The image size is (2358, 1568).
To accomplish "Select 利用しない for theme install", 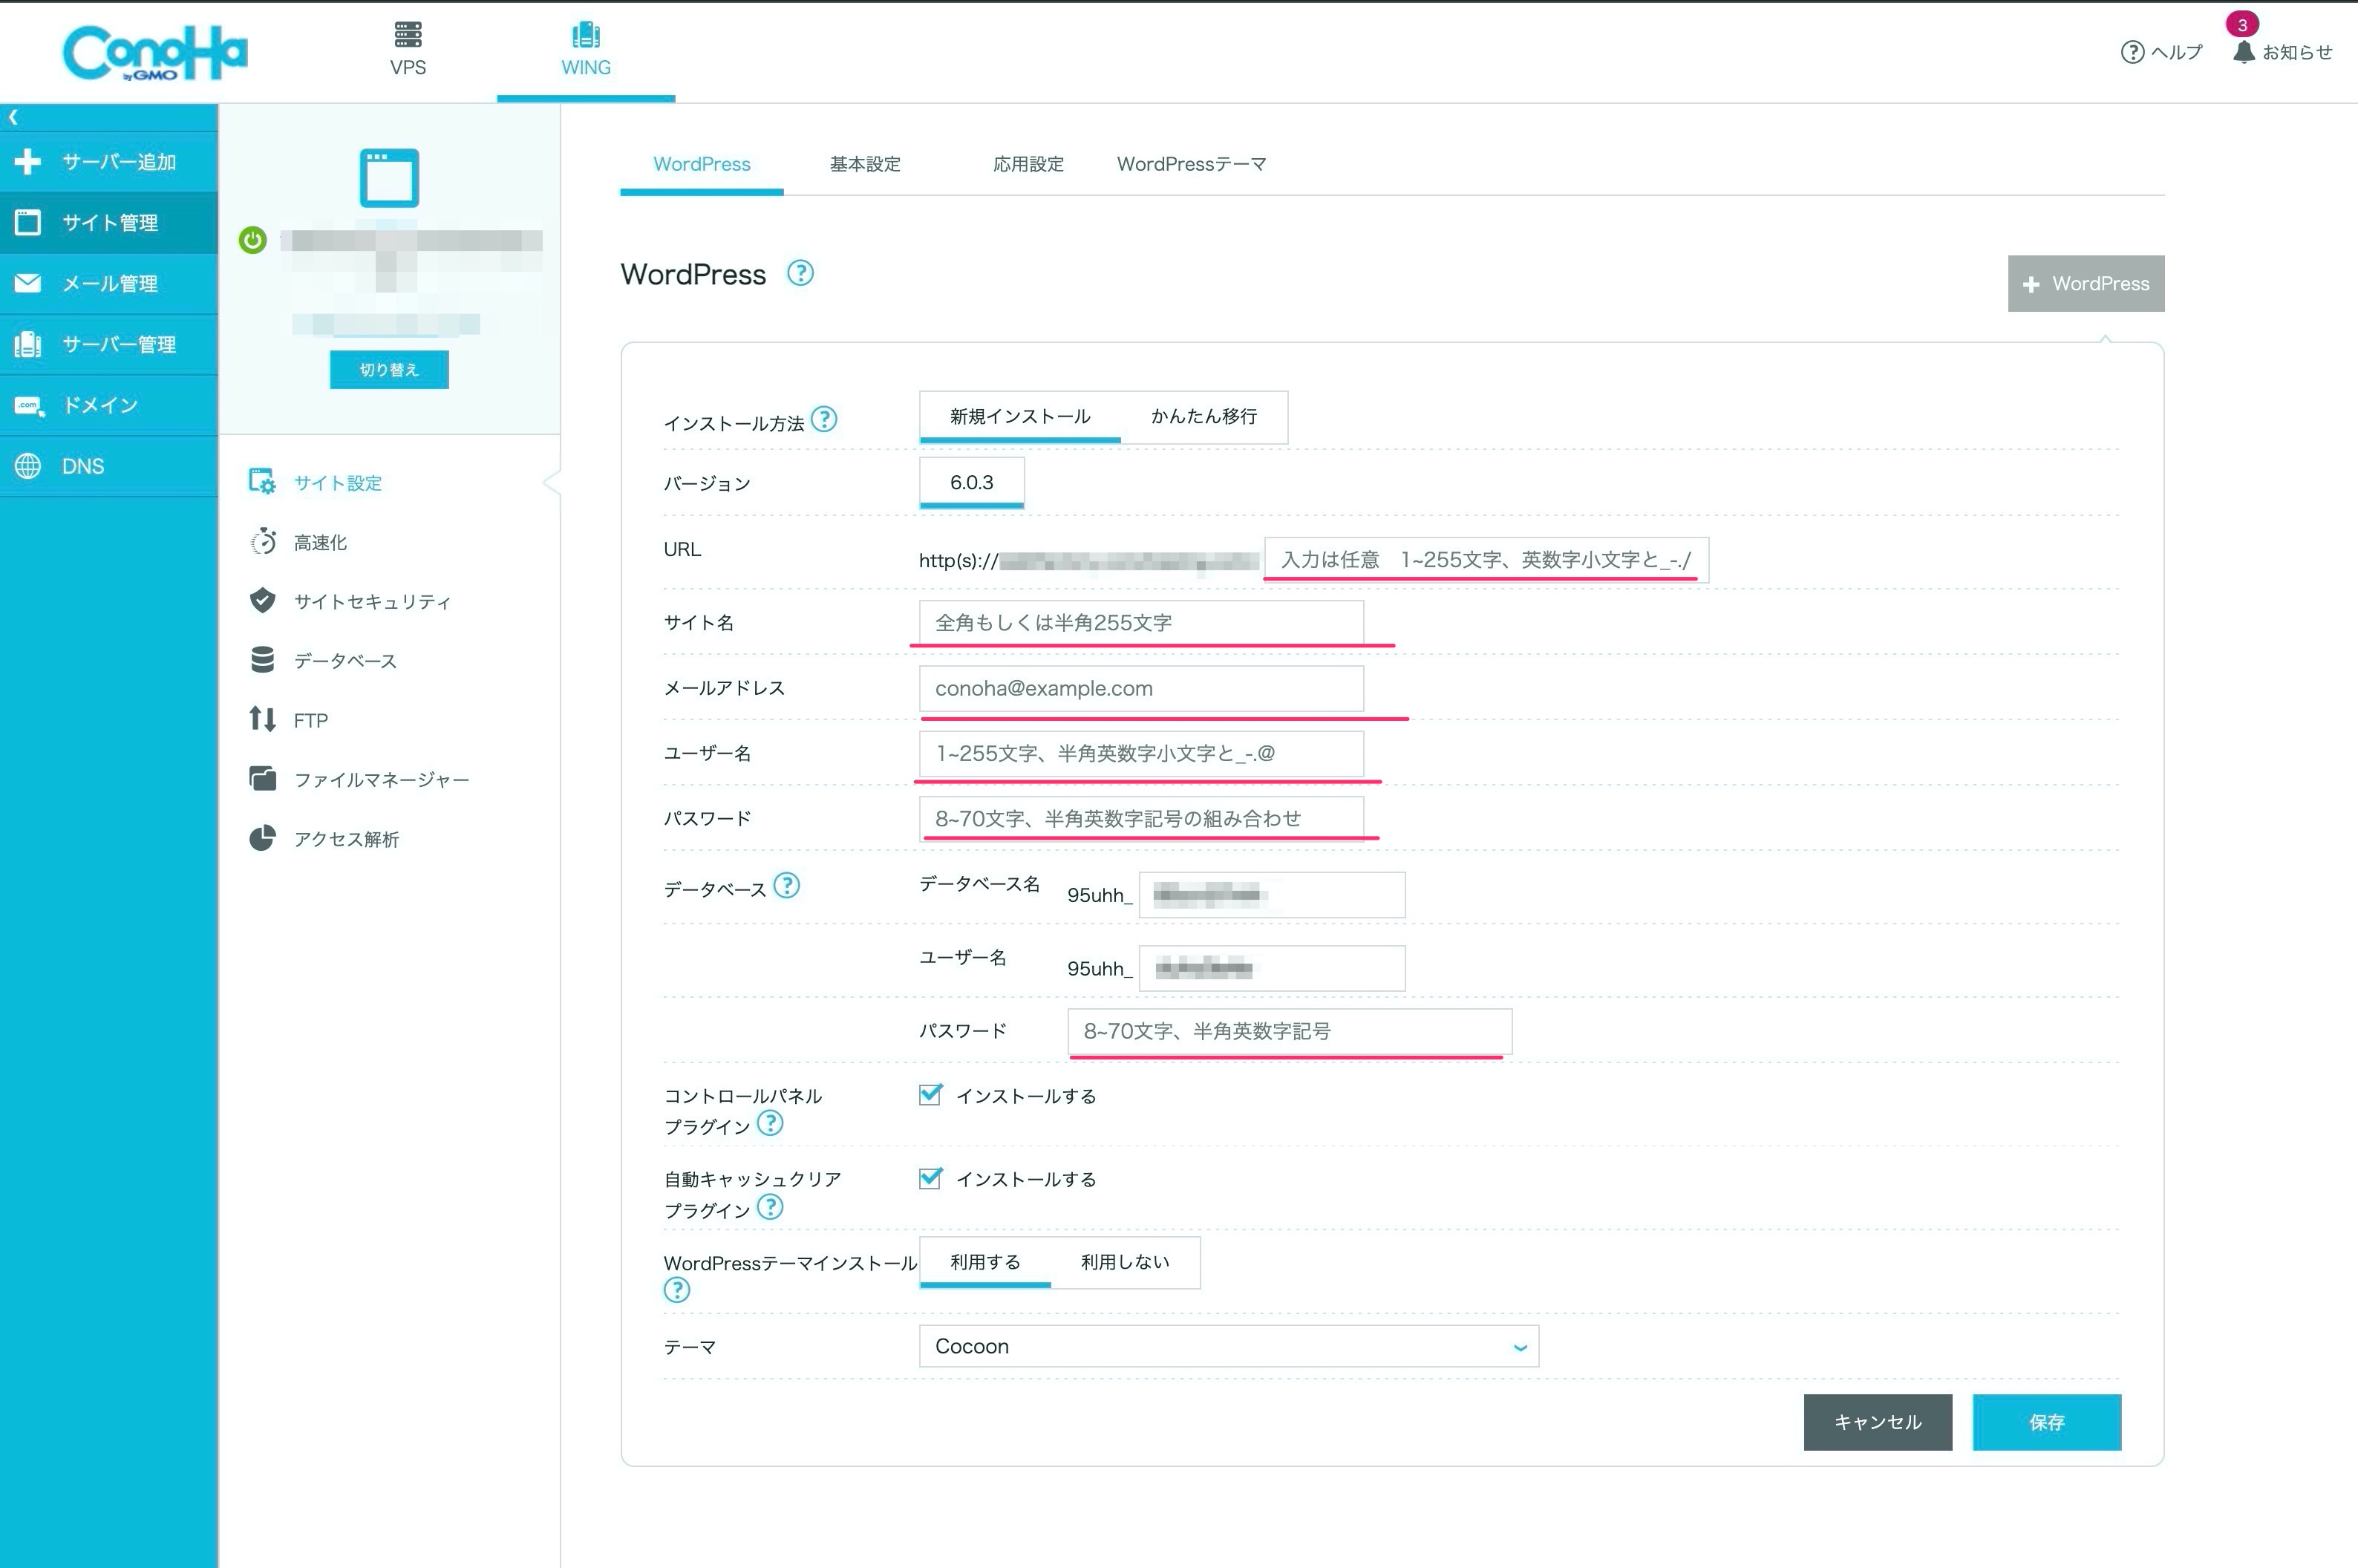I will [x=1125, y=1262].
